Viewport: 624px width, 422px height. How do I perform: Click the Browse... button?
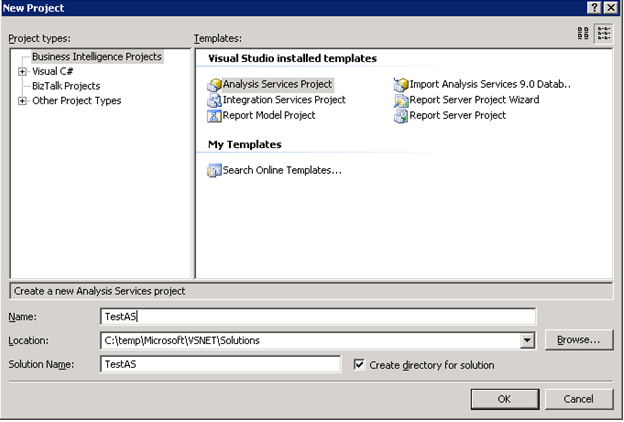(579, 340)
